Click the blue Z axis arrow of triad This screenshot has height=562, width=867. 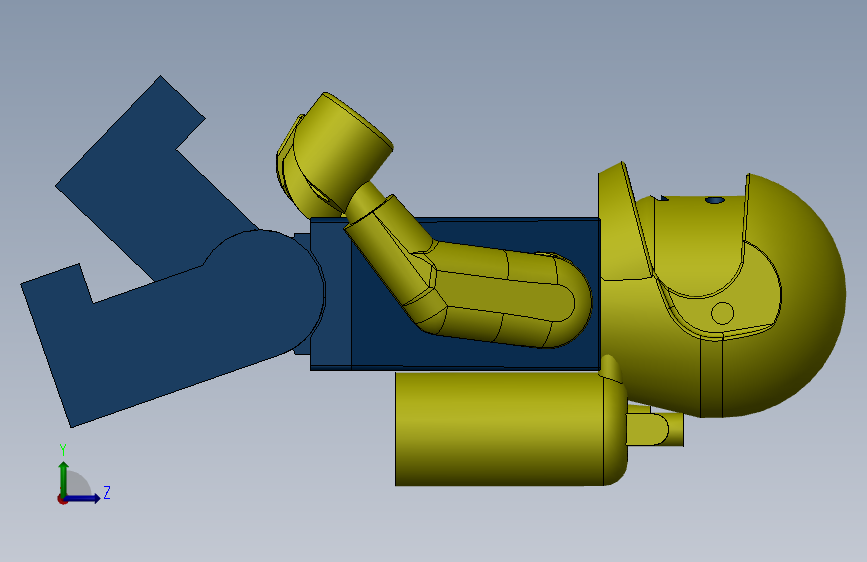coord(83,498)
